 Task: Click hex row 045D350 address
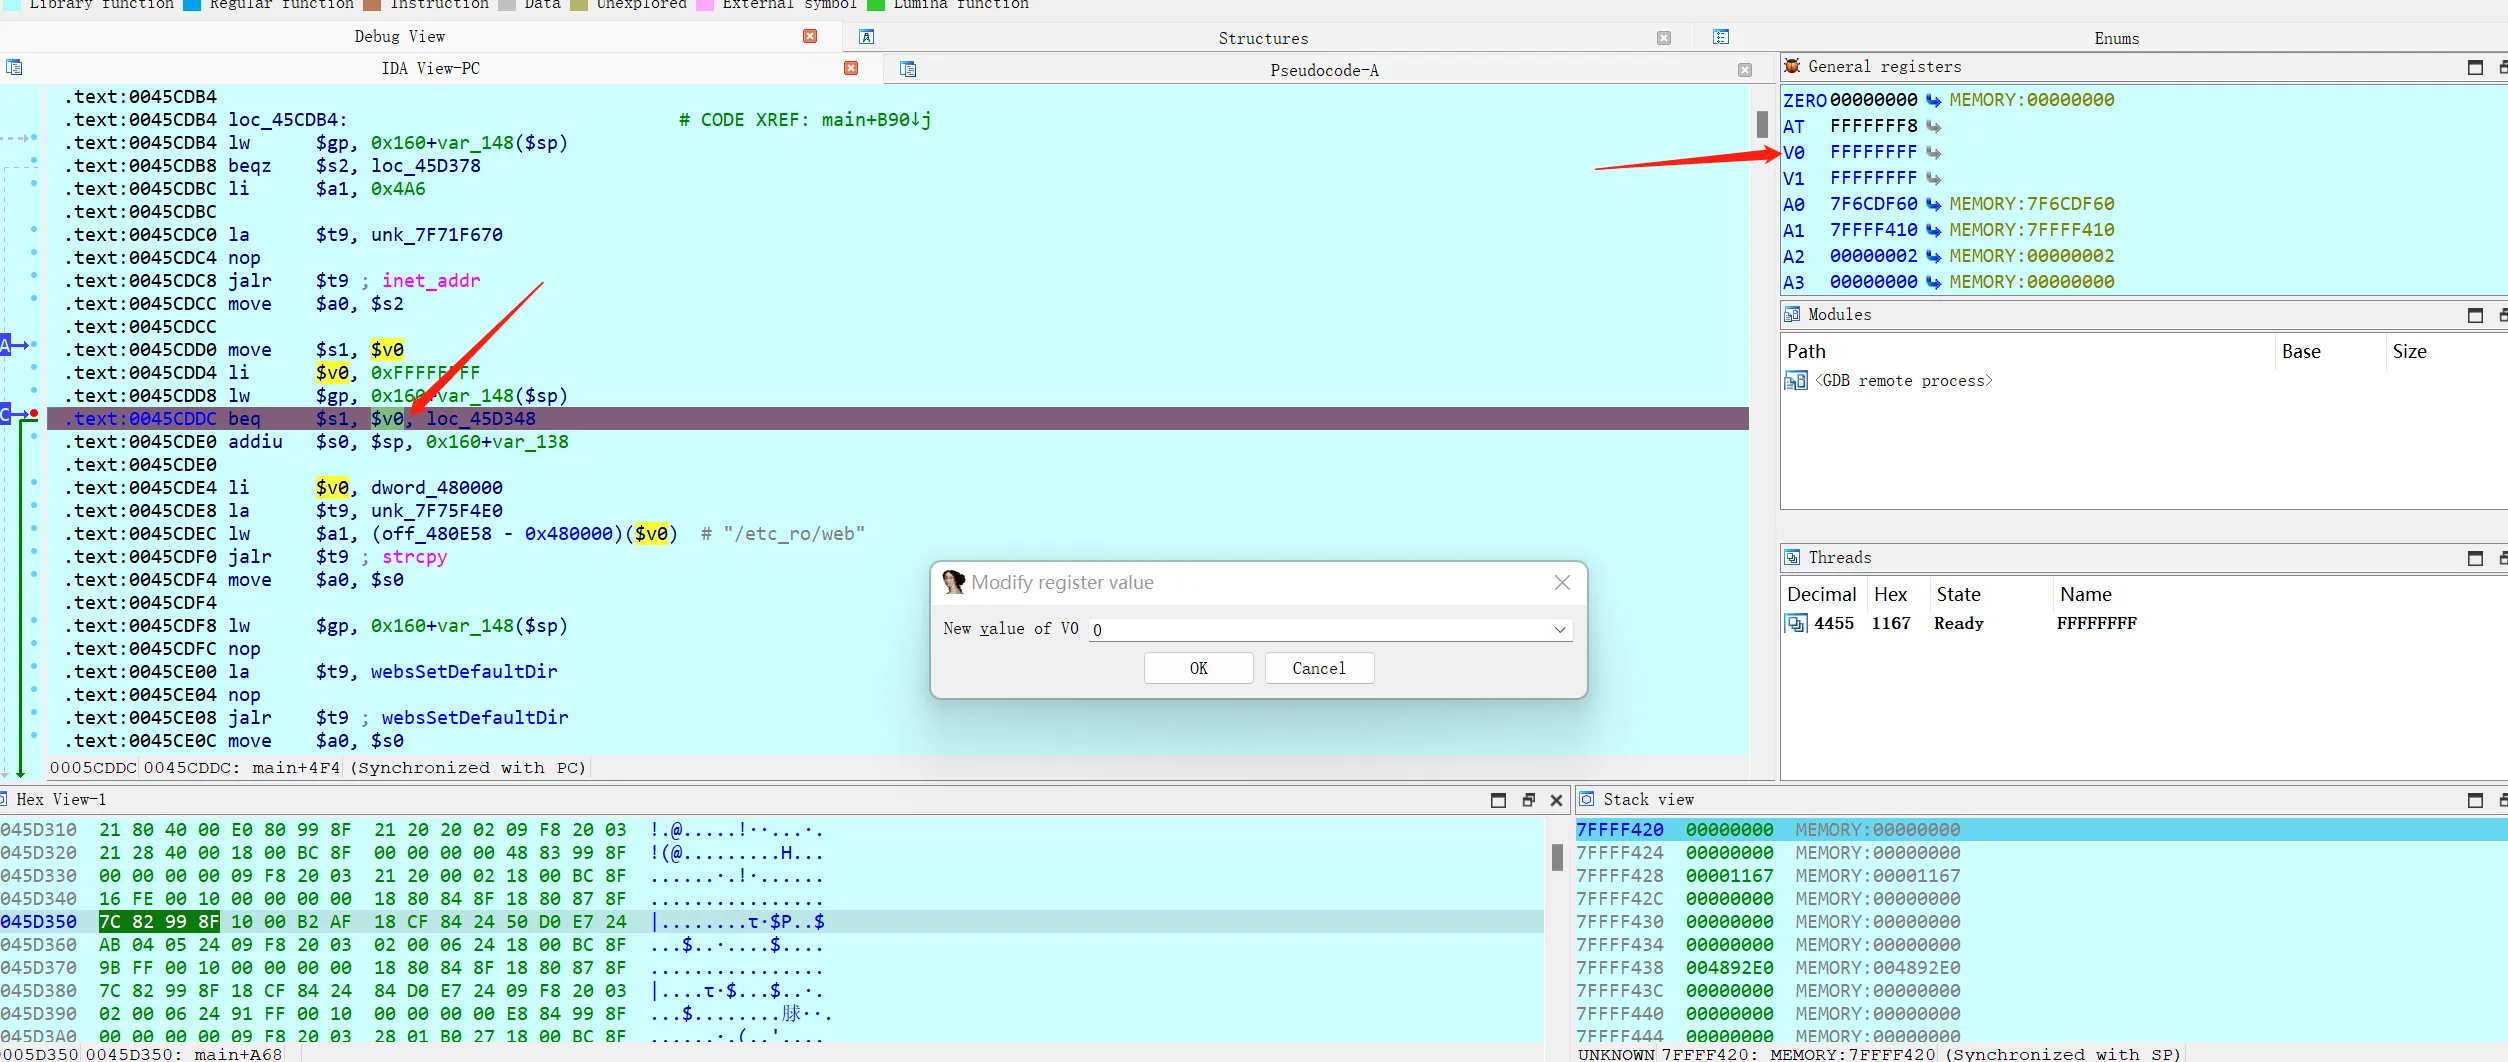(x=38, y=921)
